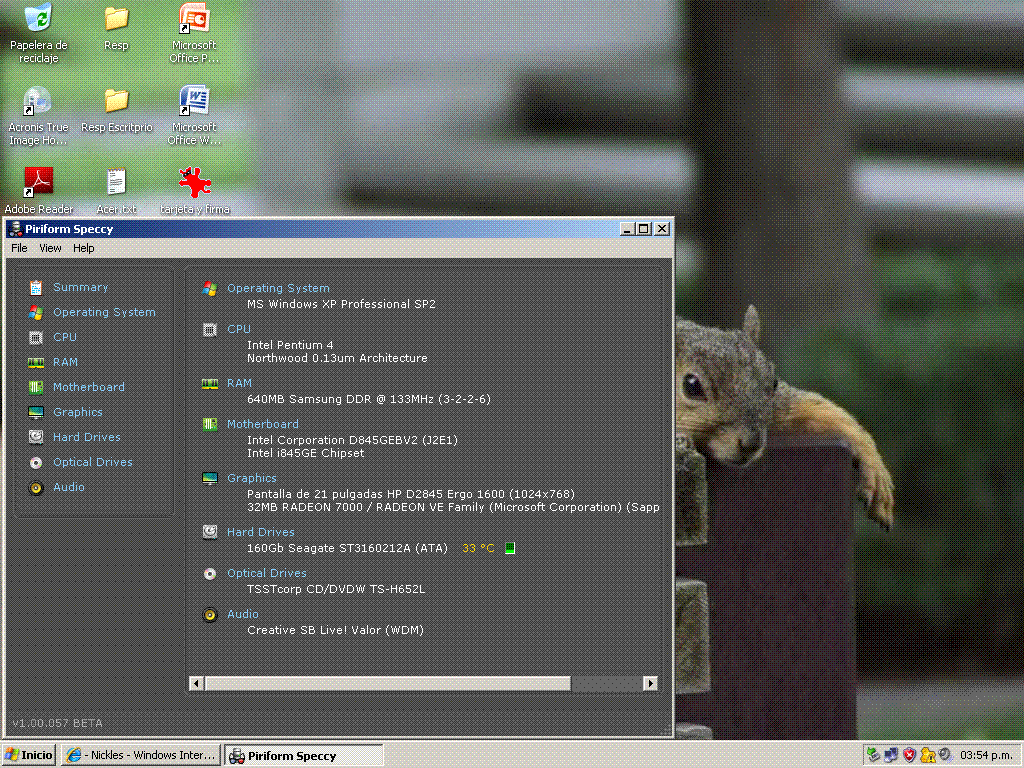The image size is (1024, 768).
Task: Select the Acronis True Image desktop shortcut
Action: click(39, 116)
